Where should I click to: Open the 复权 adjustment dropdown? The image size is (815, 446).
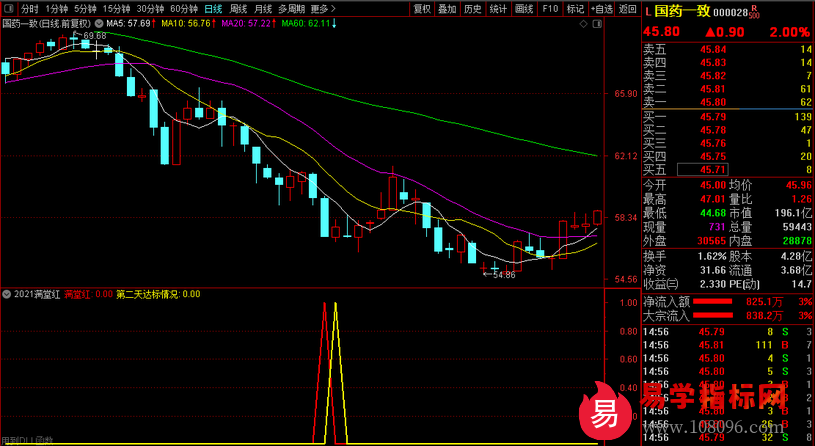[x=423, y=9]
